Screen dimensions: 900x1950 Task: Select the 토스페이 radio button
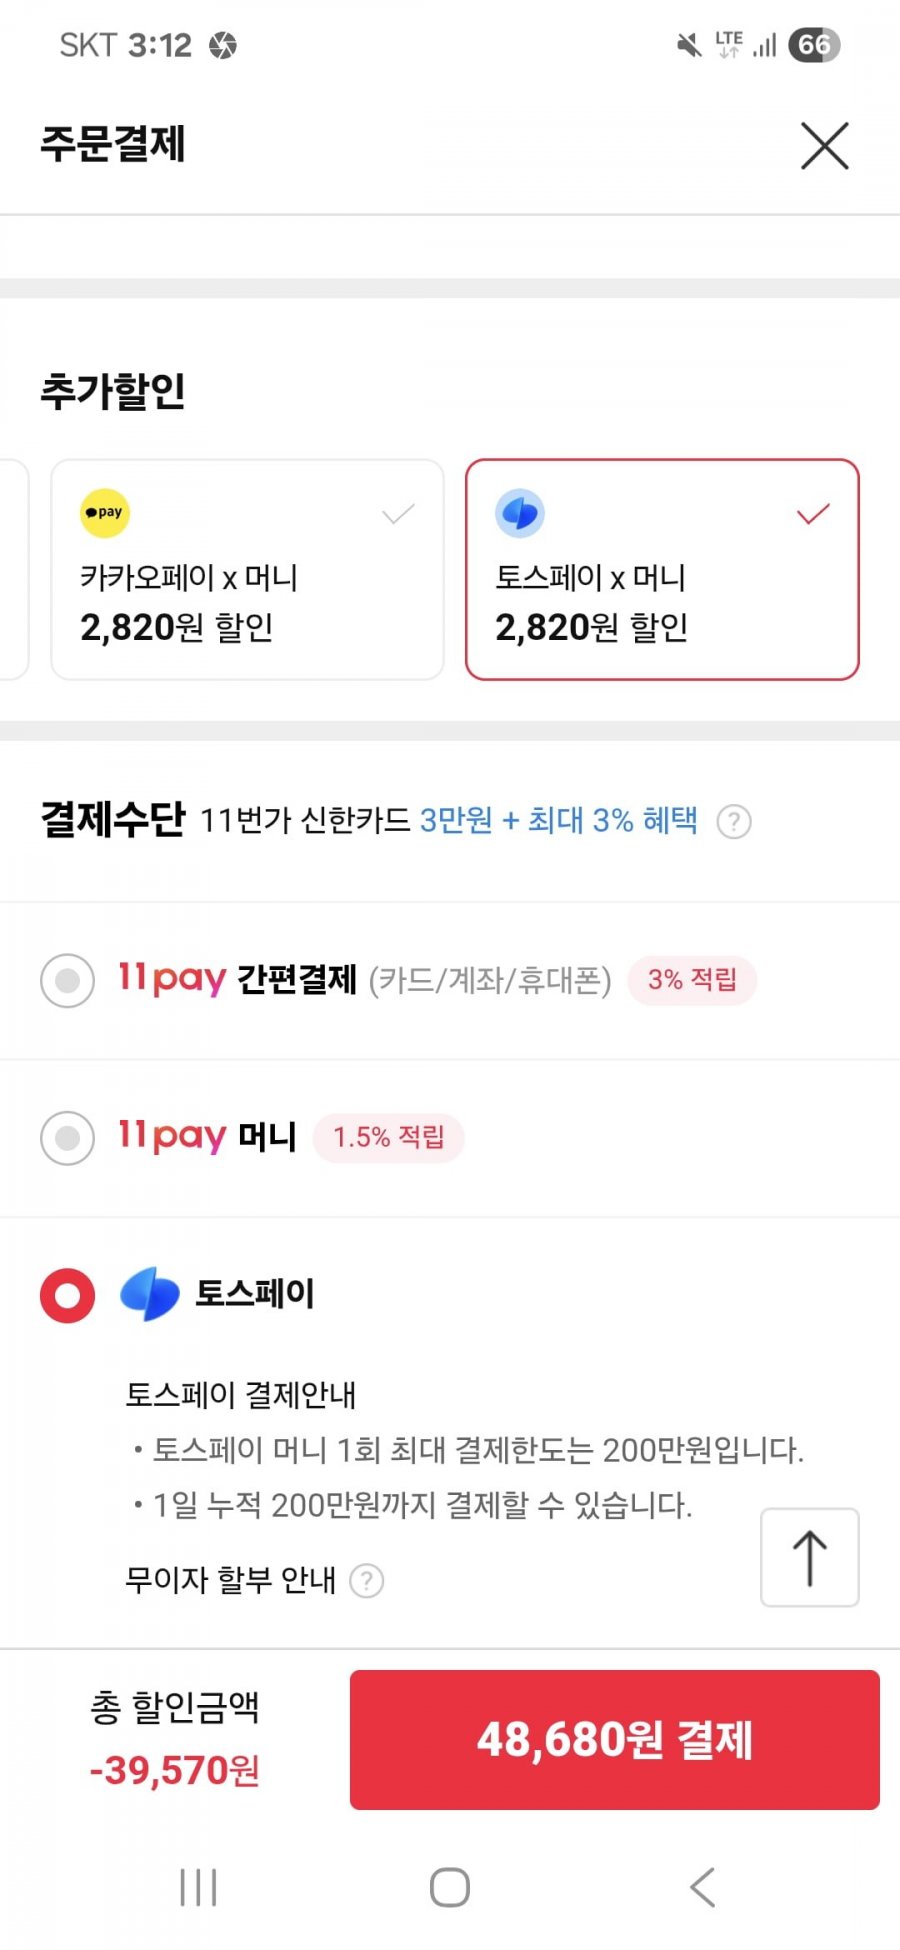pos(68,1295)
